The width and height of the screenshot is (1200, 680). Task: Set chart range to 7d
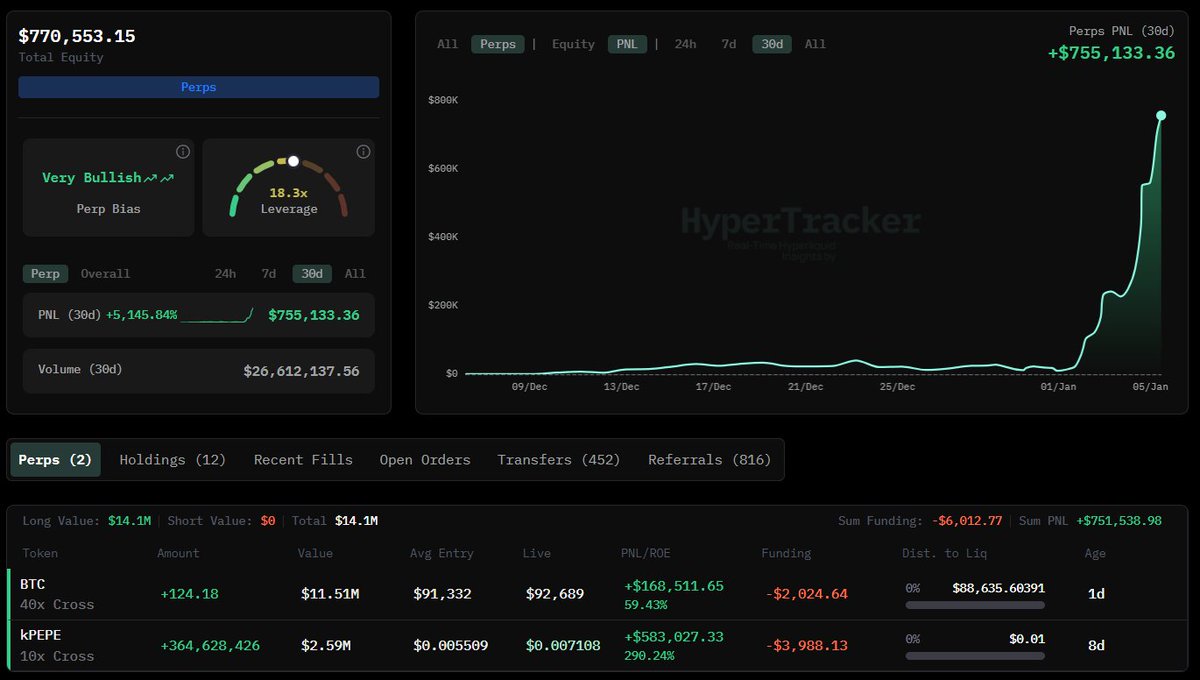coord(729,44)
